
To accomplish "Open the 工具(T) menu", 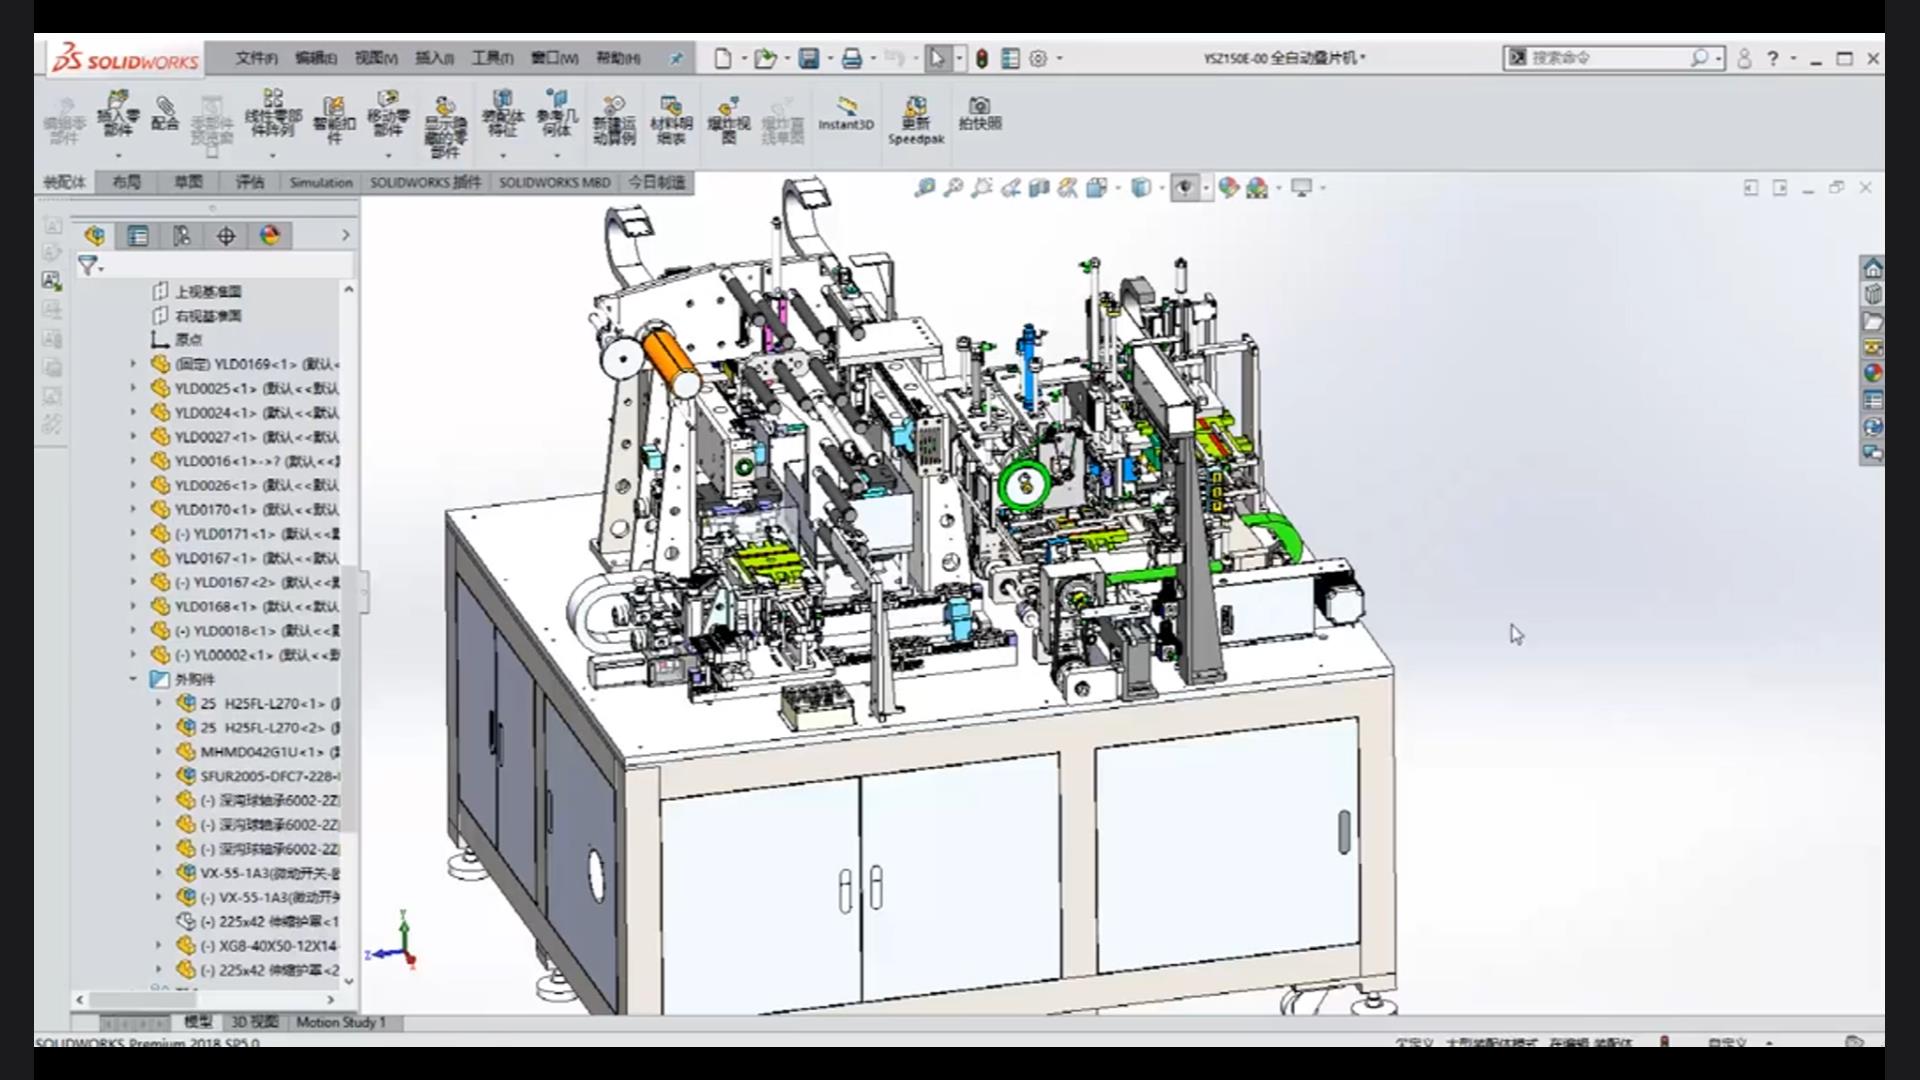I will click(492, 59).
